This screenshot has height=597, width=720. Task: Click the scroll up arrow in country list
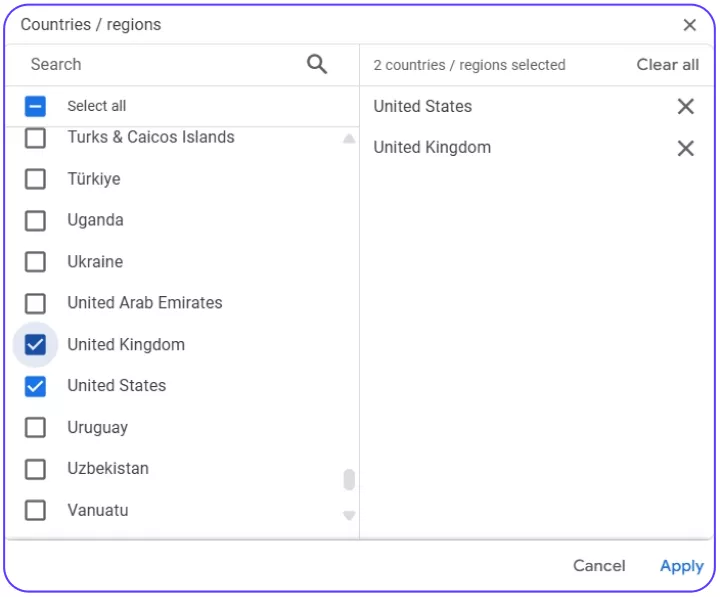[349, 138]
